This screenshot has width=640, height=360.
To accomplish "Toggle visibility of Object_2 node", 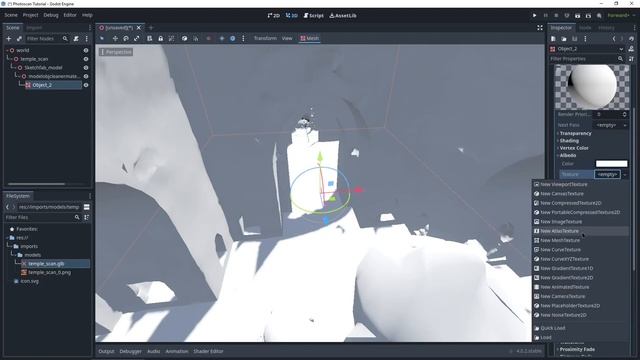I will [86, 85].
